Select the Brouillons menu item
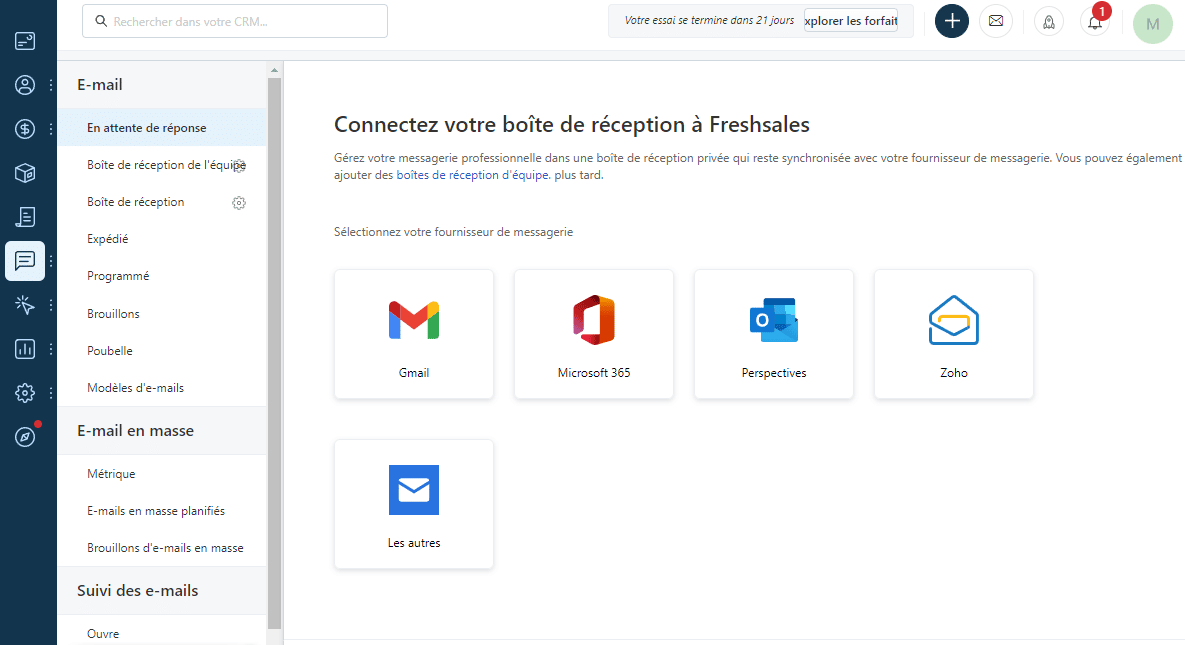 pos(113,314)
